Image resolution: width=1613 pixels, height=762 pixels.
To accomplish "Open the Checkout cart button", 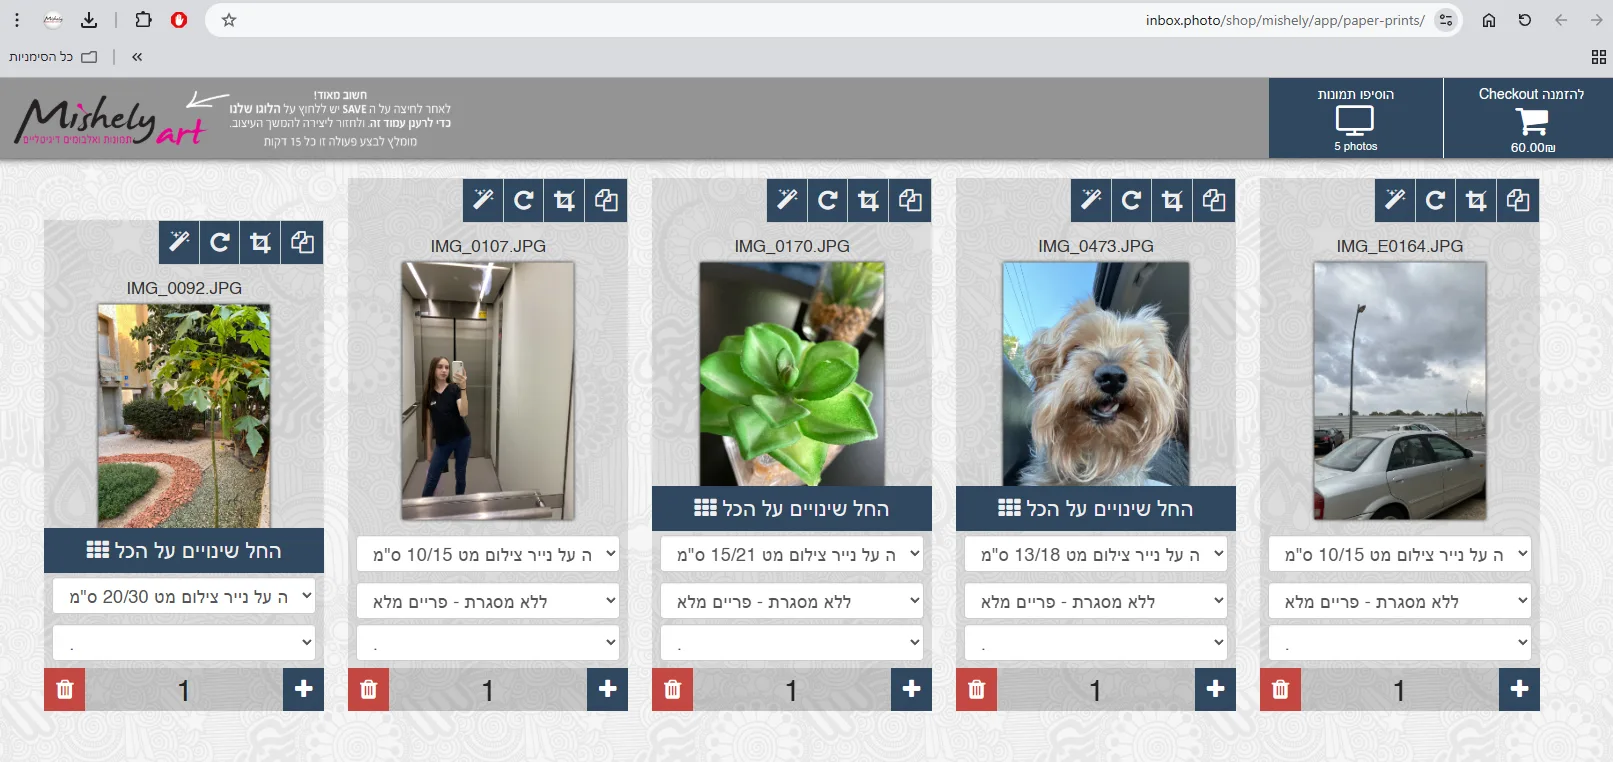I will click(x=1529, y=119).
